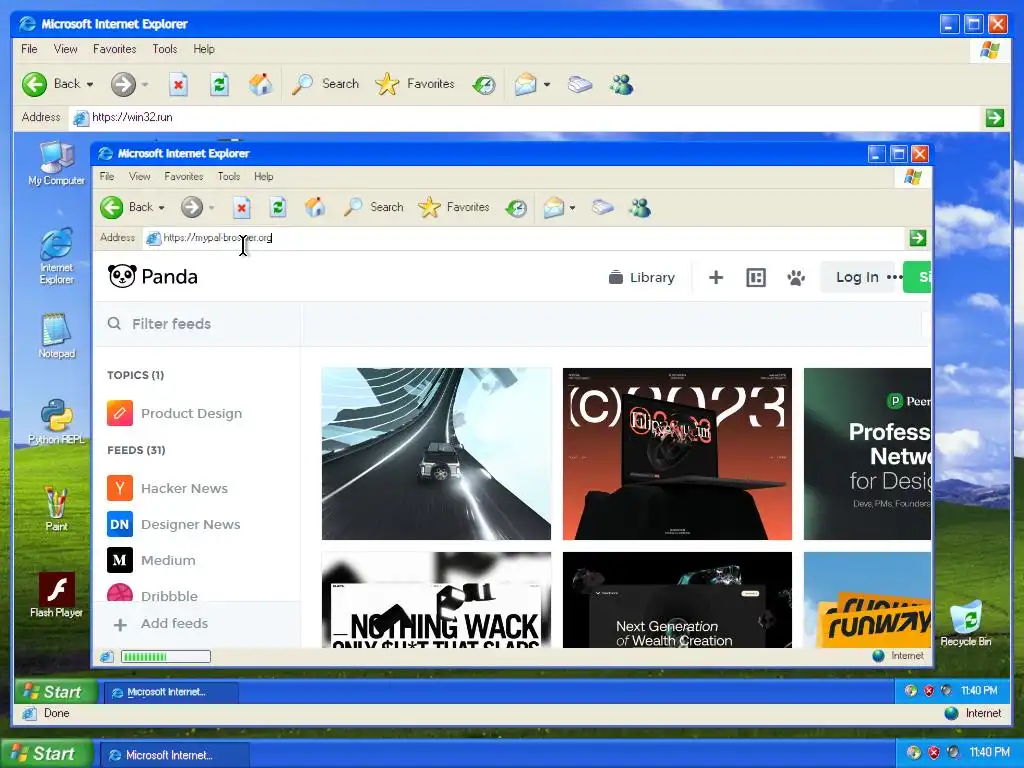Click Forward arrow in inner Internet Explorer window
The image size is (1024, 768).
coord(191,208)
